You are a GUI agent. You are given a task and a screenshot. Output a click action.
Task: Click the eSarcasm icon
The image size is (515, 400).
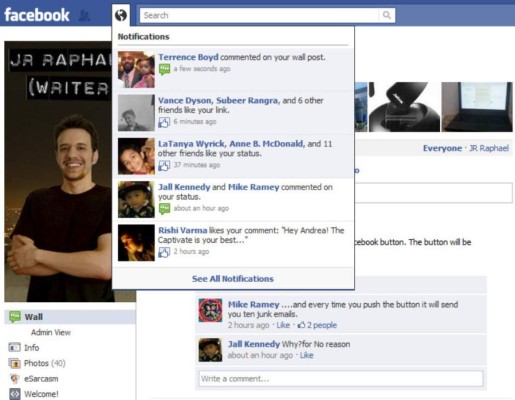click(14, 379)
